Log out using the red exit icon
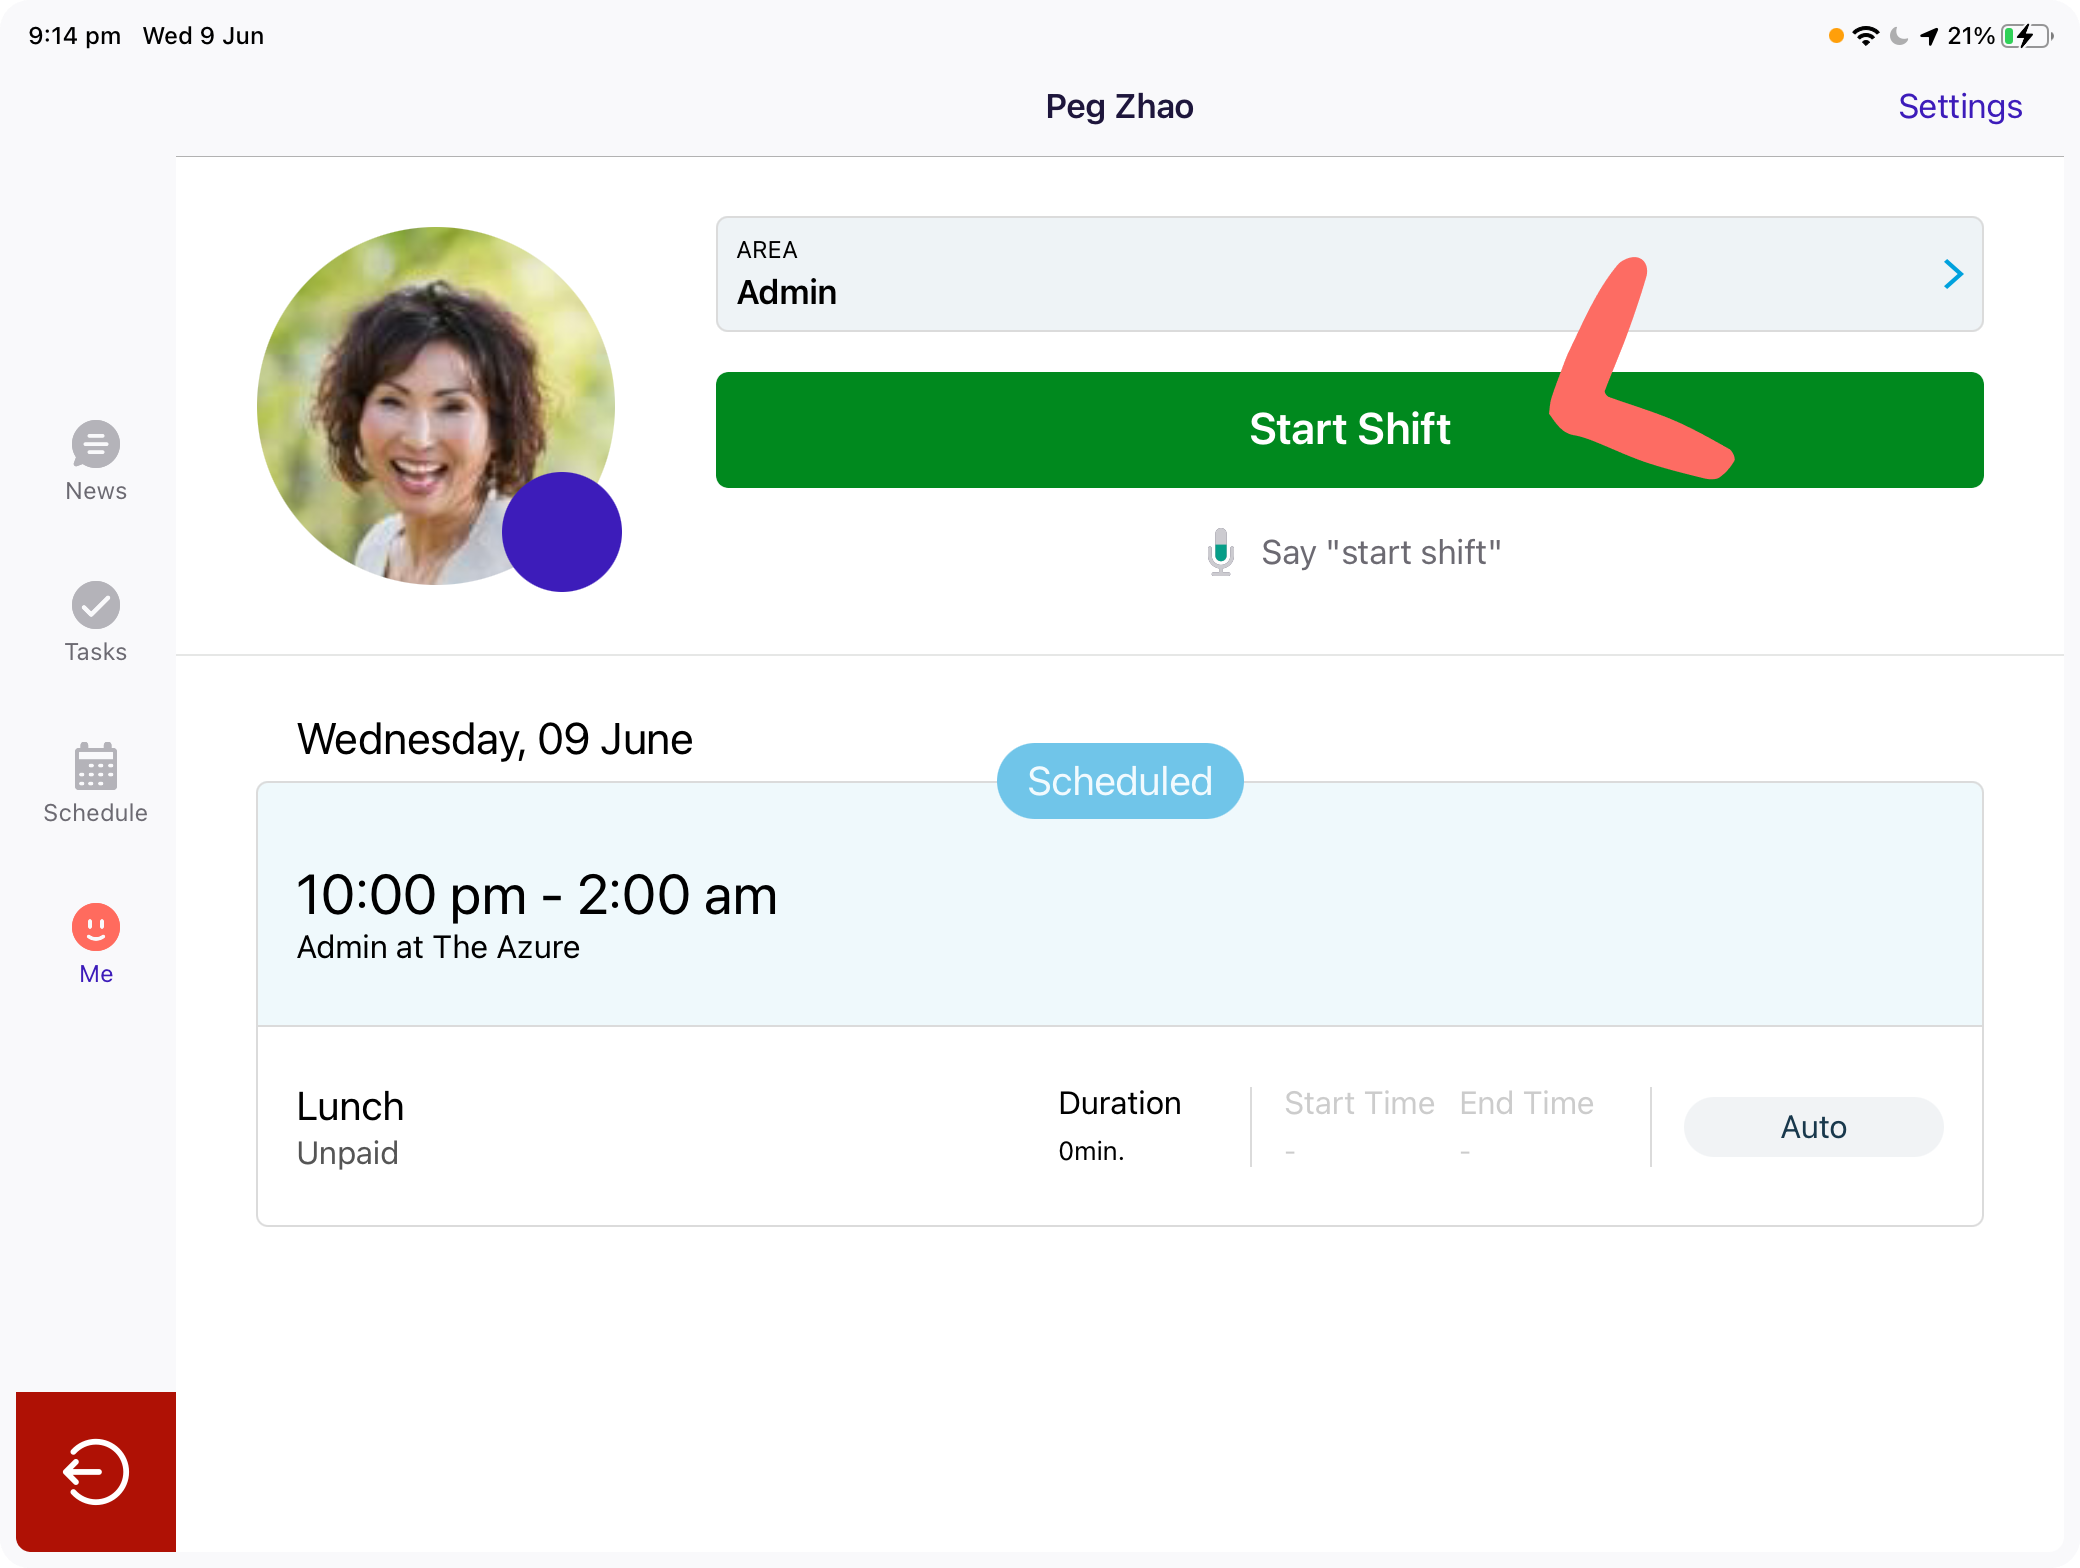The height and width of the screenshot is (1568, 2080). tap(95, 1470)
